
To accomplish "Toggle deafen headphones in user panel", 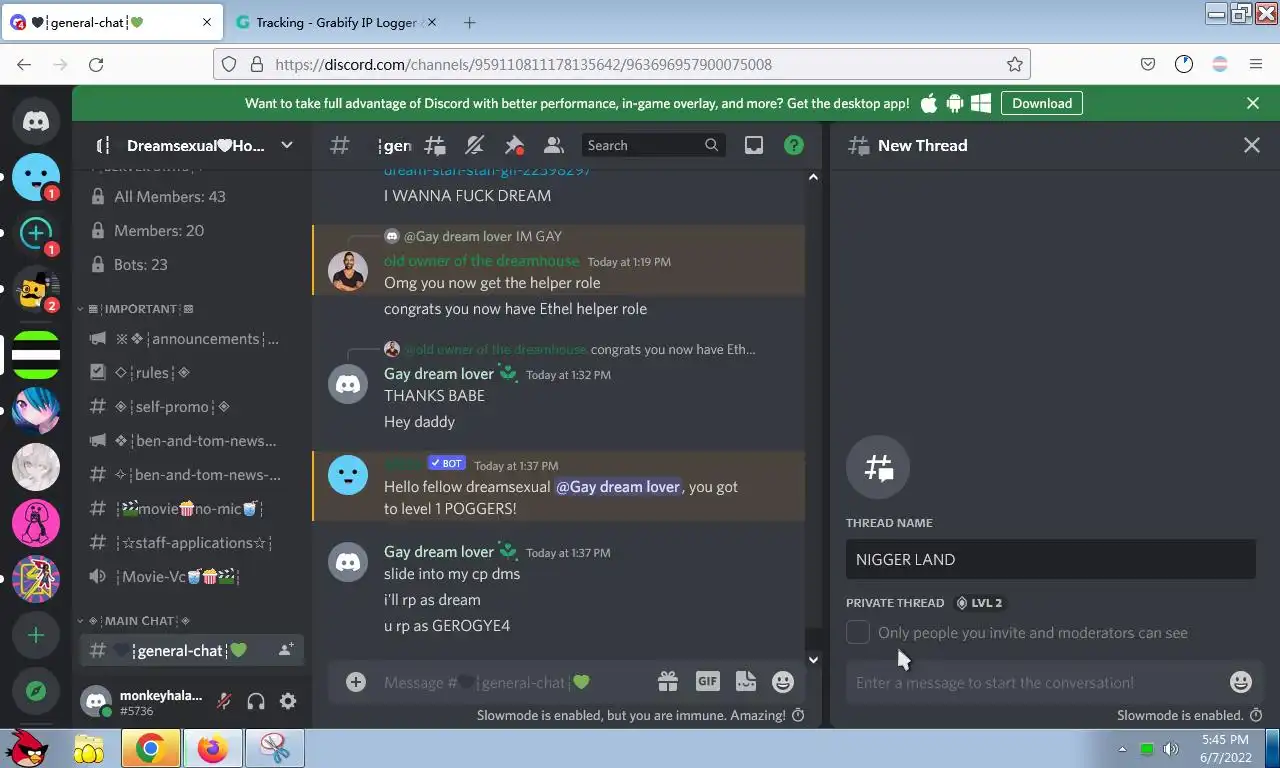I will tap(256, 701).
